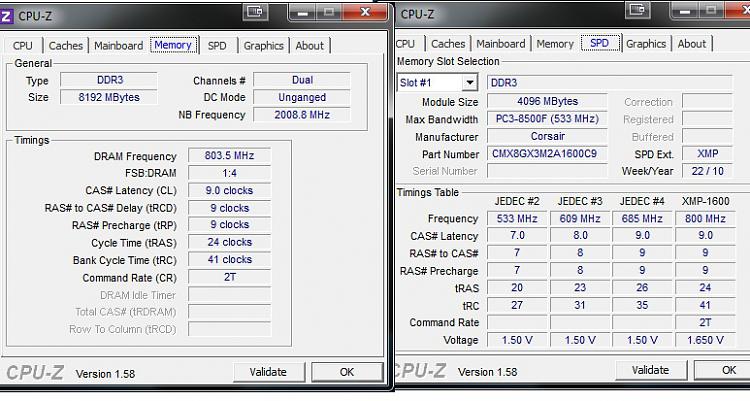Click the JEDEC #2 frequency 533 MHz cell

[x=517, y=219]
